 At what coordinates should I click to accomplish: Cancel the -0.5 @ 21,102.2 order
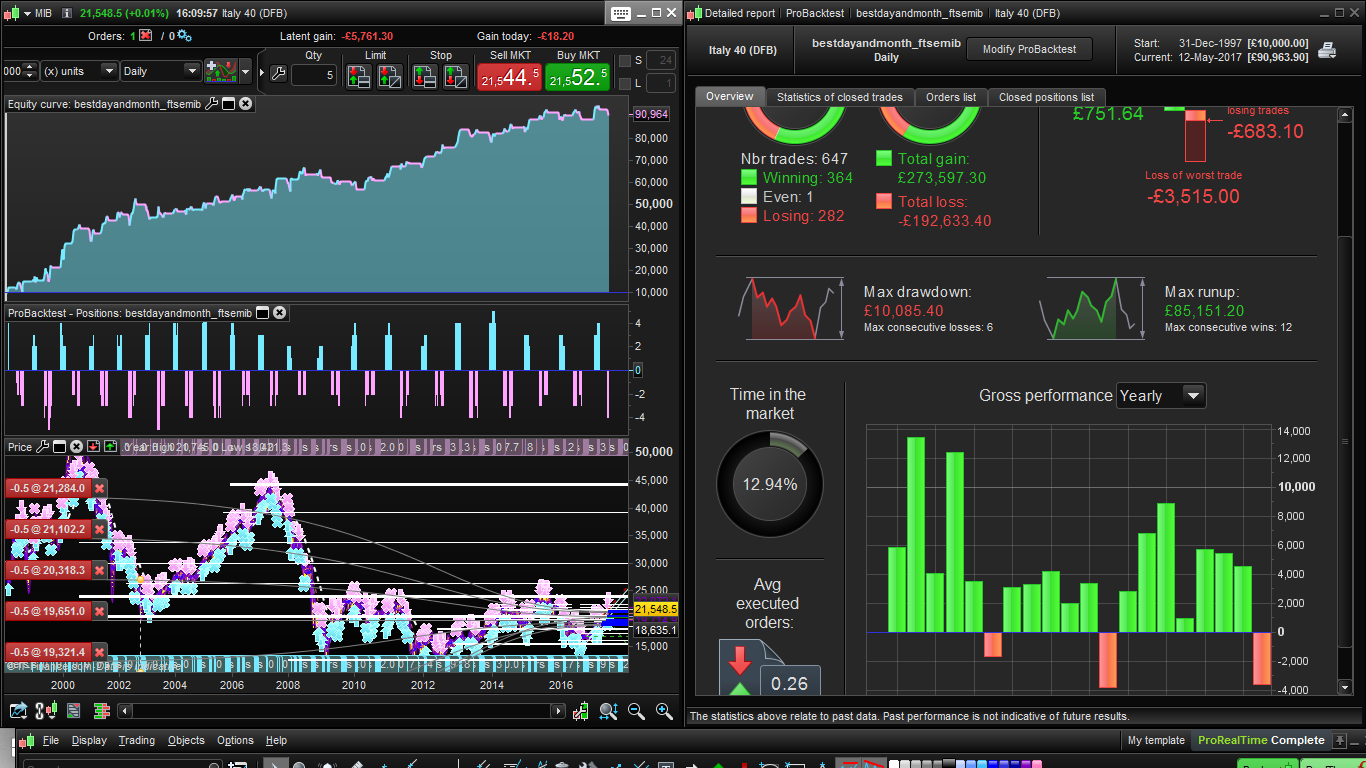click(x=100, y=529)
